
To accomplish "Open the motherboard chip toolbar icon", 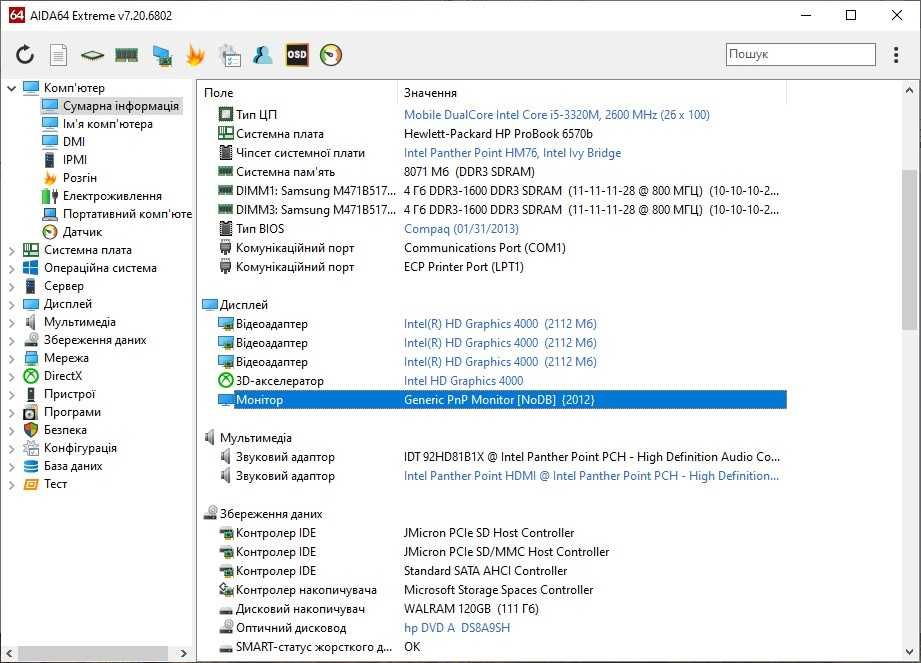I will 92,55.
